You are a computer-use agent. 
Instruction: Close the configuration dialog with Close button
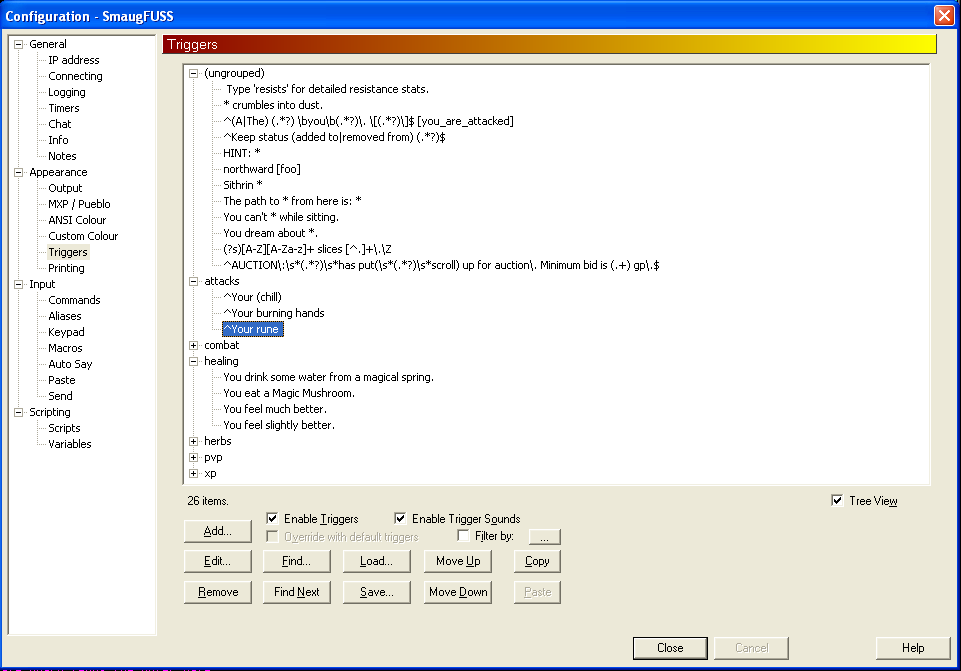point(670,648)
